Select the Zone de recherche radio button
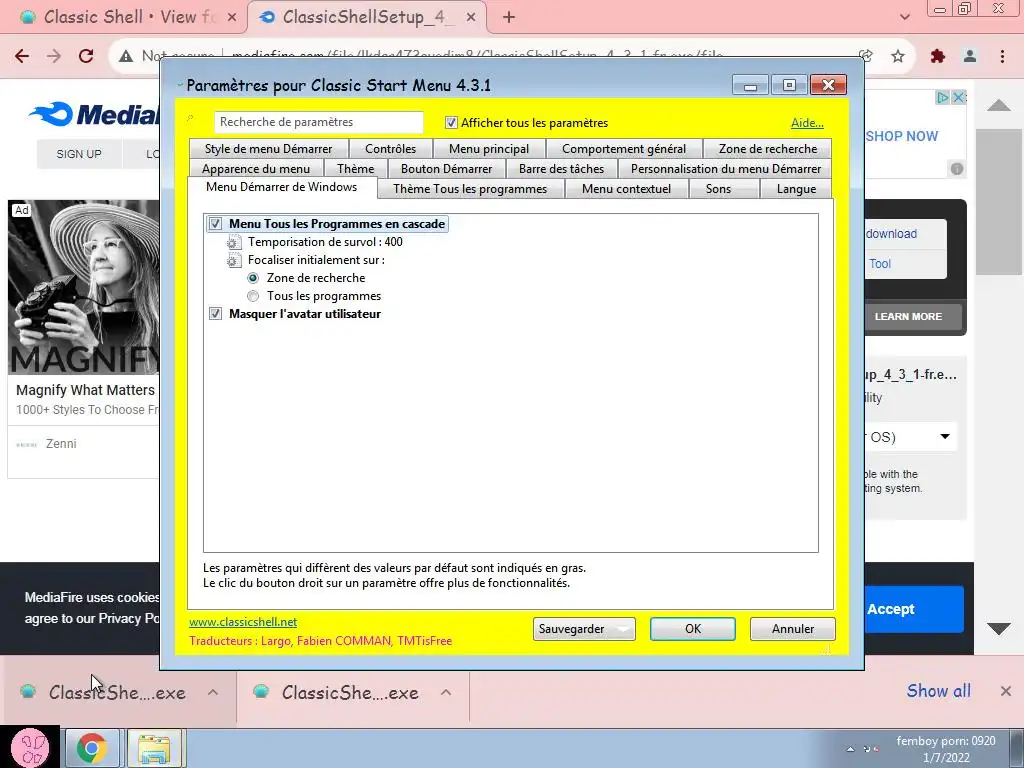The height and width of the screenshot is (768, 1024). tap(253, 278)
